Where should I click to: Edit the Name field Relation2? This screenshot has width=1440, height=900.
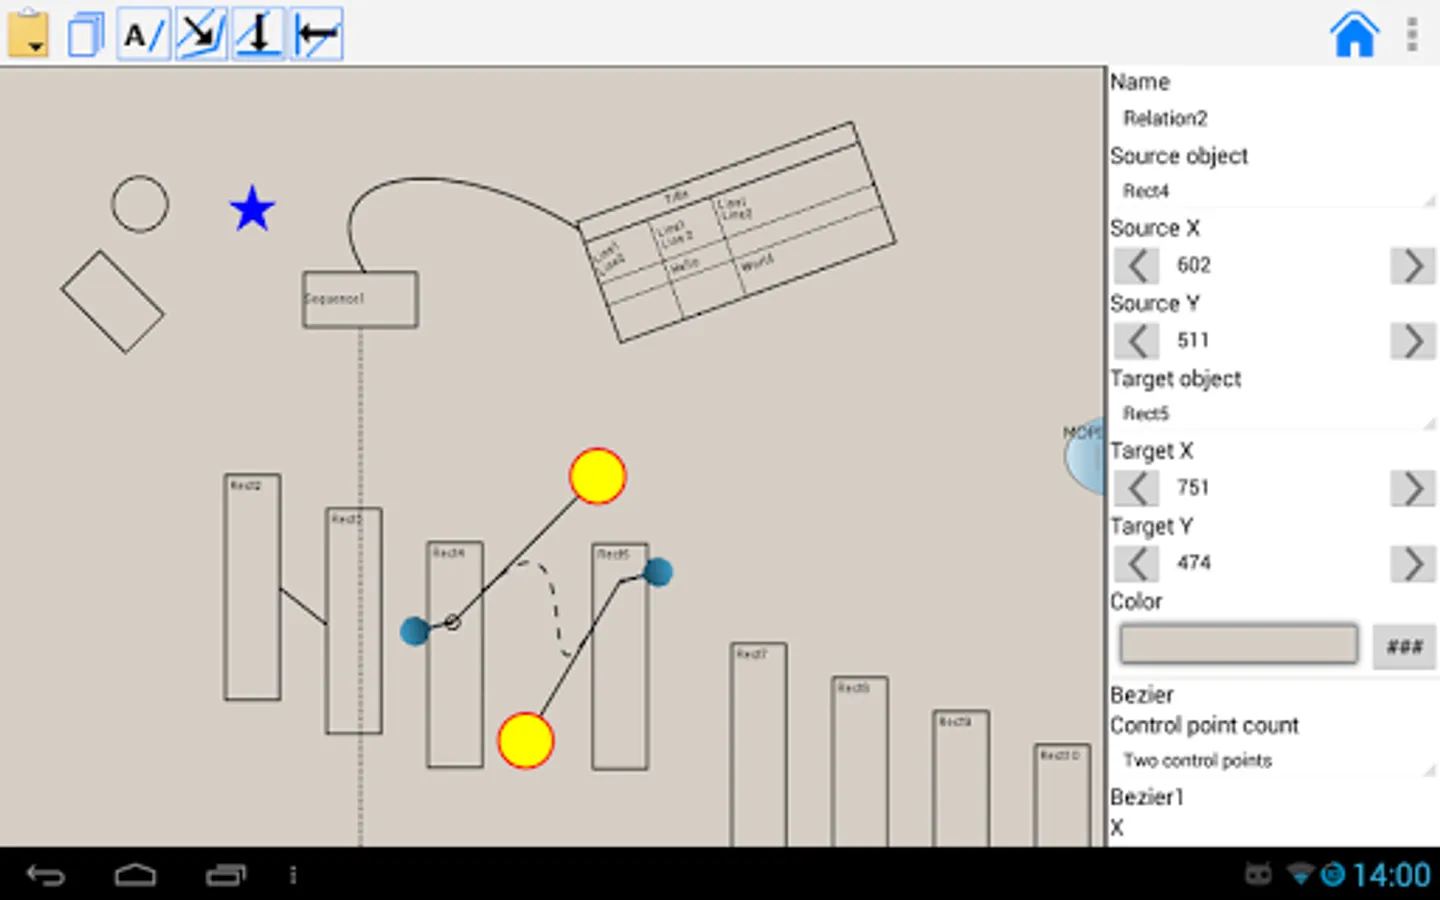pos(1272,118)
